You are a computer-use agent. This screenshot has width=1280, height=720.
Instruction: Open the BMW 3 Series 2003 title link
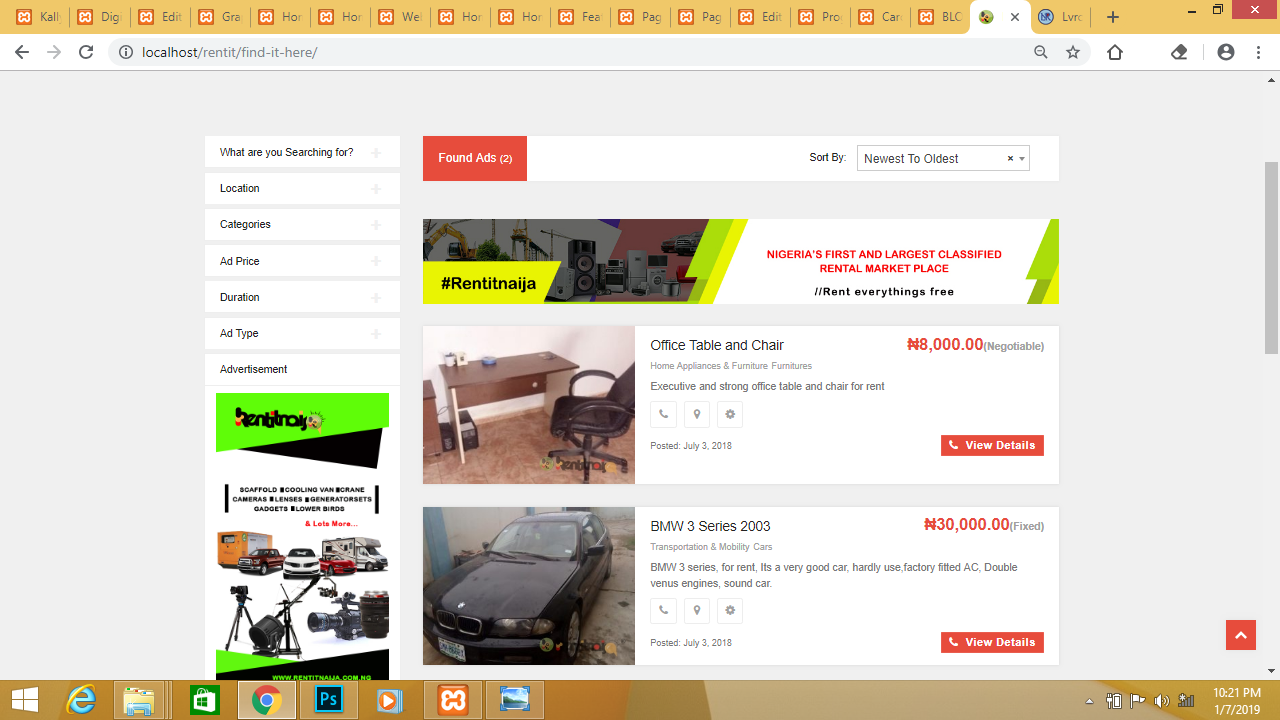click(710, 526)
